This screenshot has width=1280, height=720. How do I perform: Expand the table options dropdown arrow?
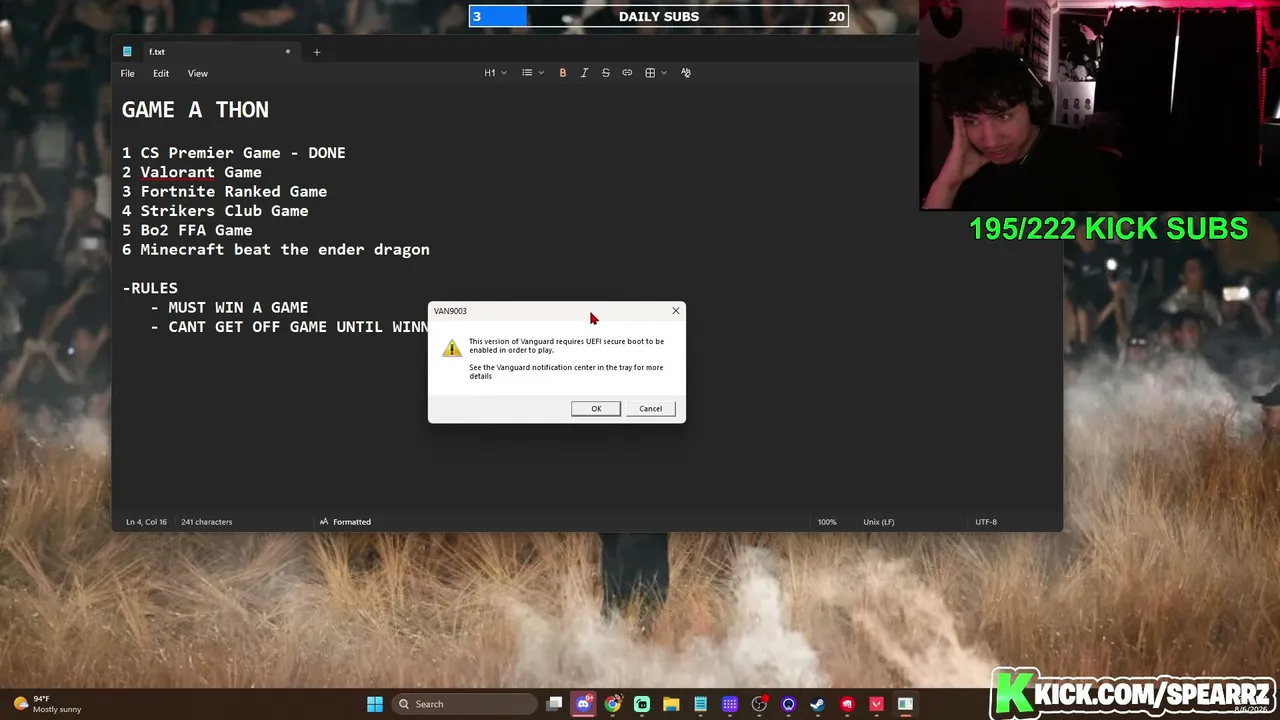click(x=664, y=73)
